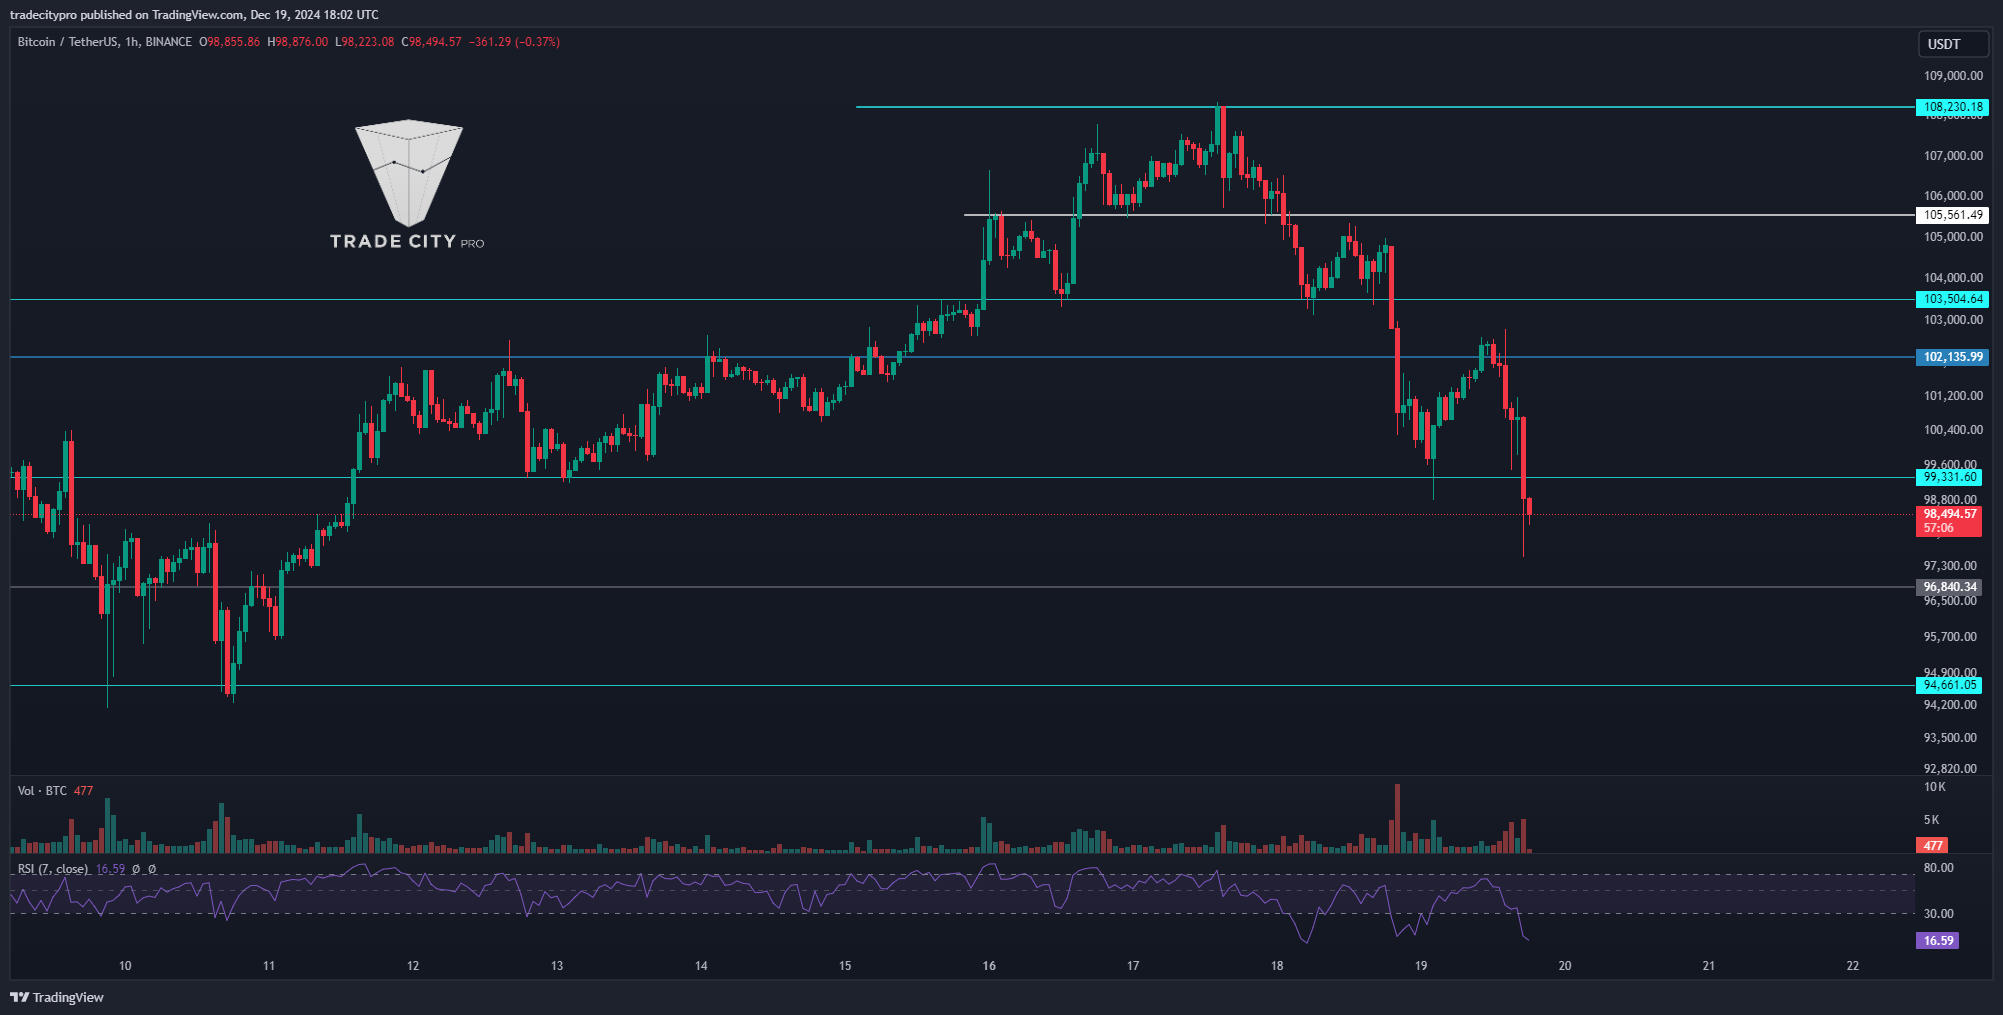
Task: Click the close value C98,494.57
Action: pos(431,42)
